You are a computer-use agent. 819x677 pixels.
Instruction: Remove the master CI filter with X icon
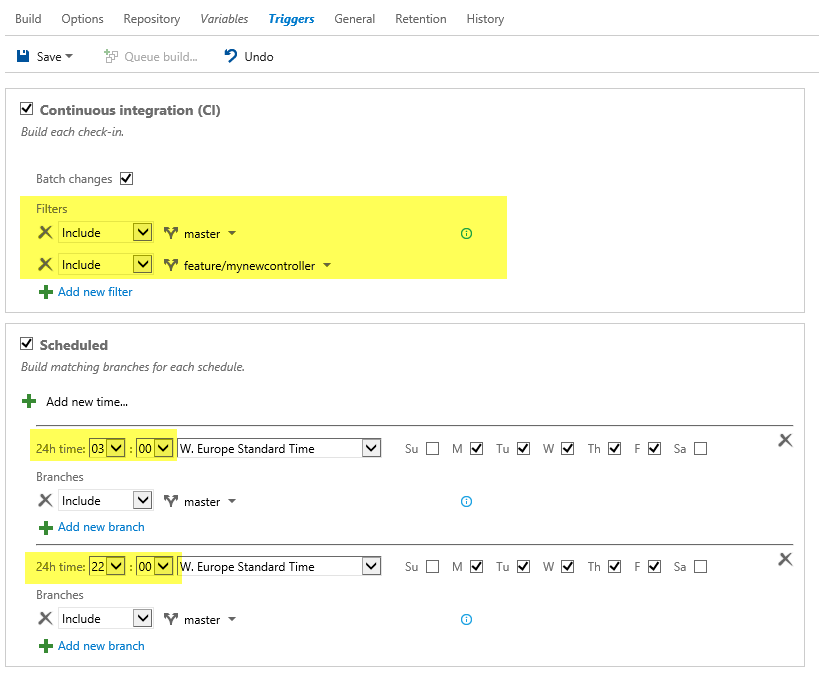pos(45,232)
